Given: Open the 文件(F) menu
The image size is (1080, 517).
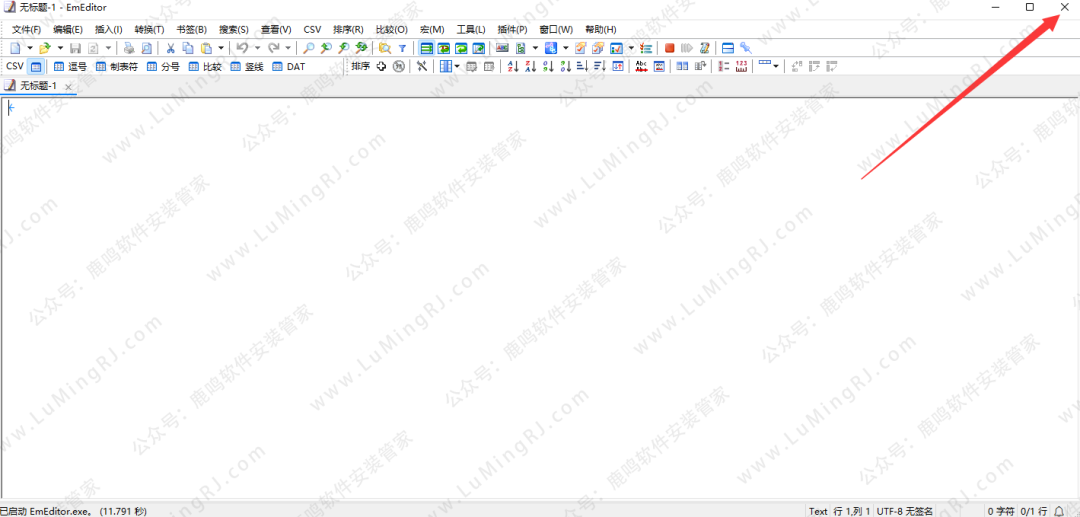Looking at the screenshot, I should tap(26, 30).
